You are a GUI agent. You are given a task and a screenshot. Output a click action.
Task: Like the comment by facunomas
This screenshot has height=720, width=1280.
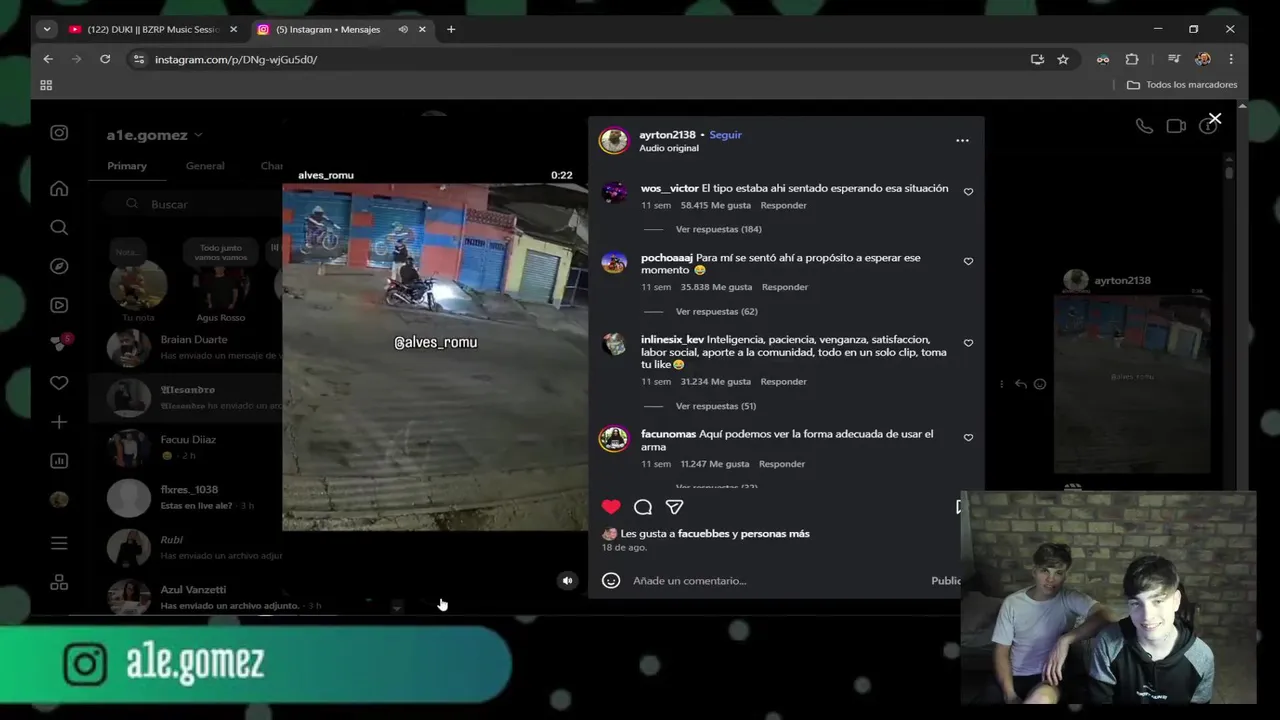coord(968,437)
